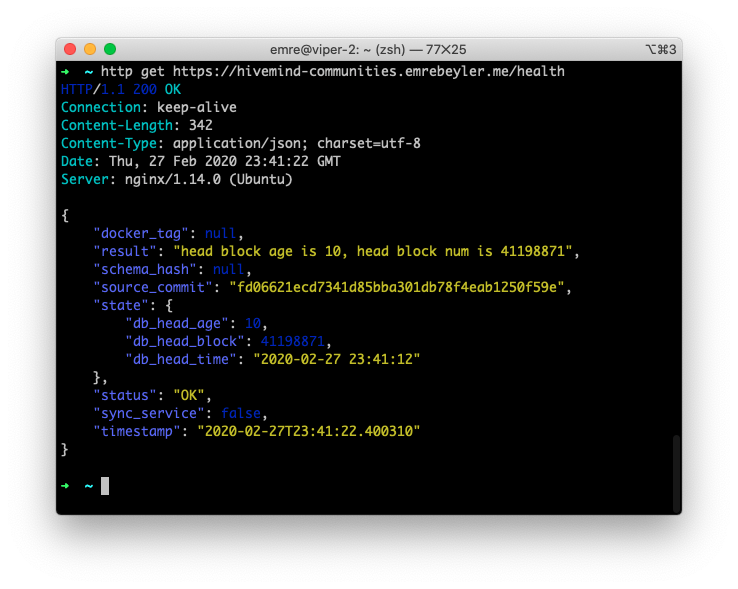Viewport: 738px width, 589px height.
Task: Click the false value of sync_service
Action: click(x=241, y=413)
